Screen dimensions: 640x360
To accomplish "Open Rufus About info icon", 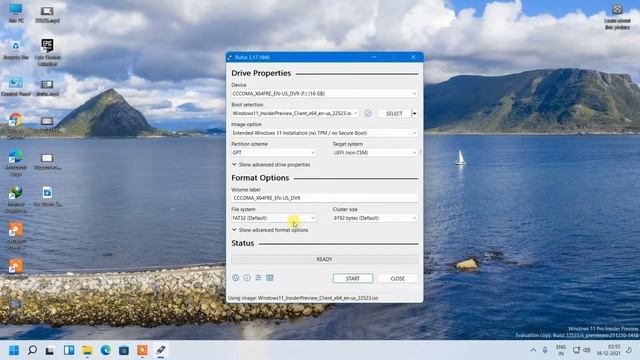I will (x=247, y=278).
